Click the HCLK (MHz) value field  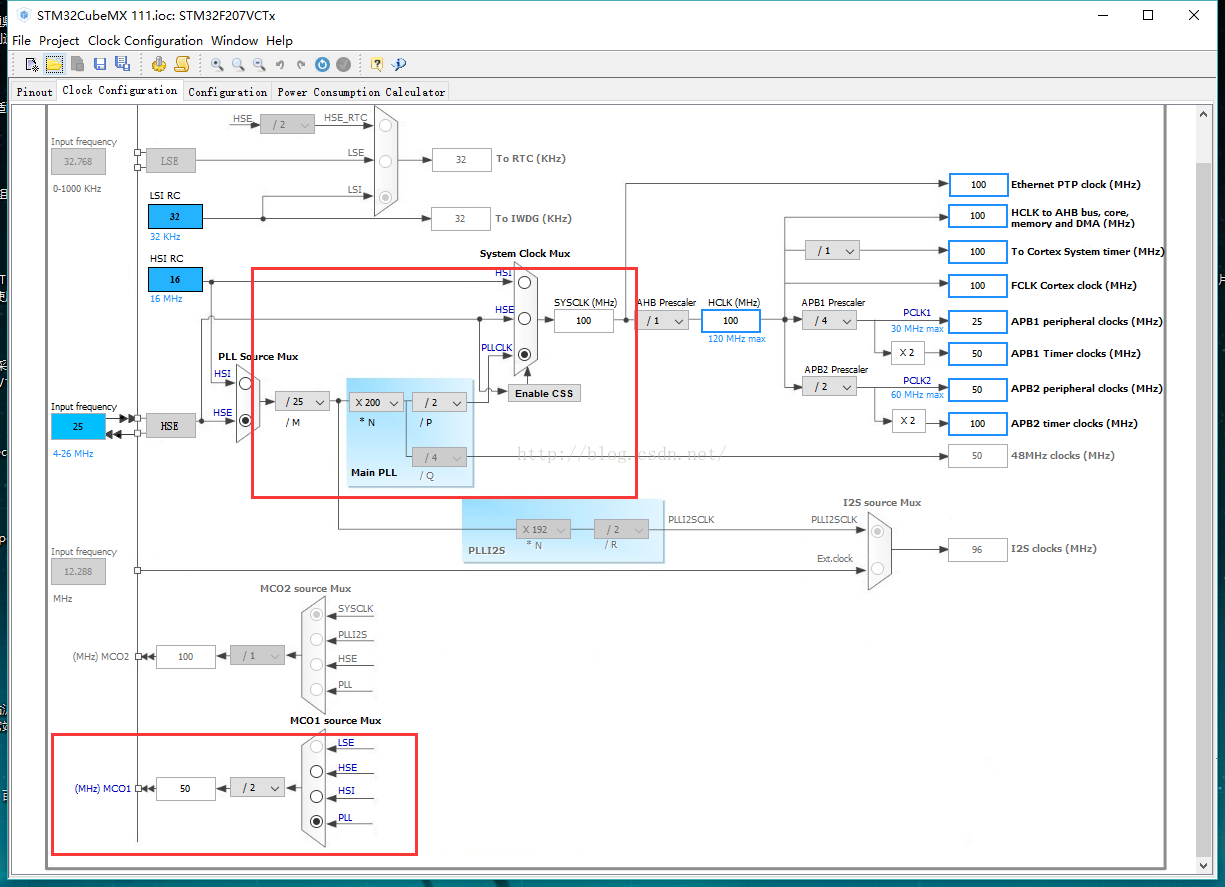pyautogui.click(x=731, y=320)
